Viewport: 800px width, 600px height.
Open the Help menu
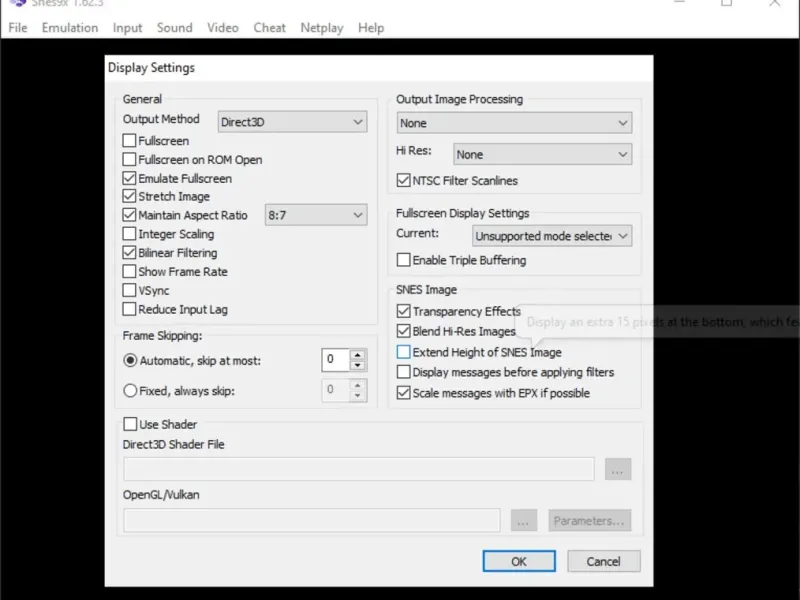371,28
